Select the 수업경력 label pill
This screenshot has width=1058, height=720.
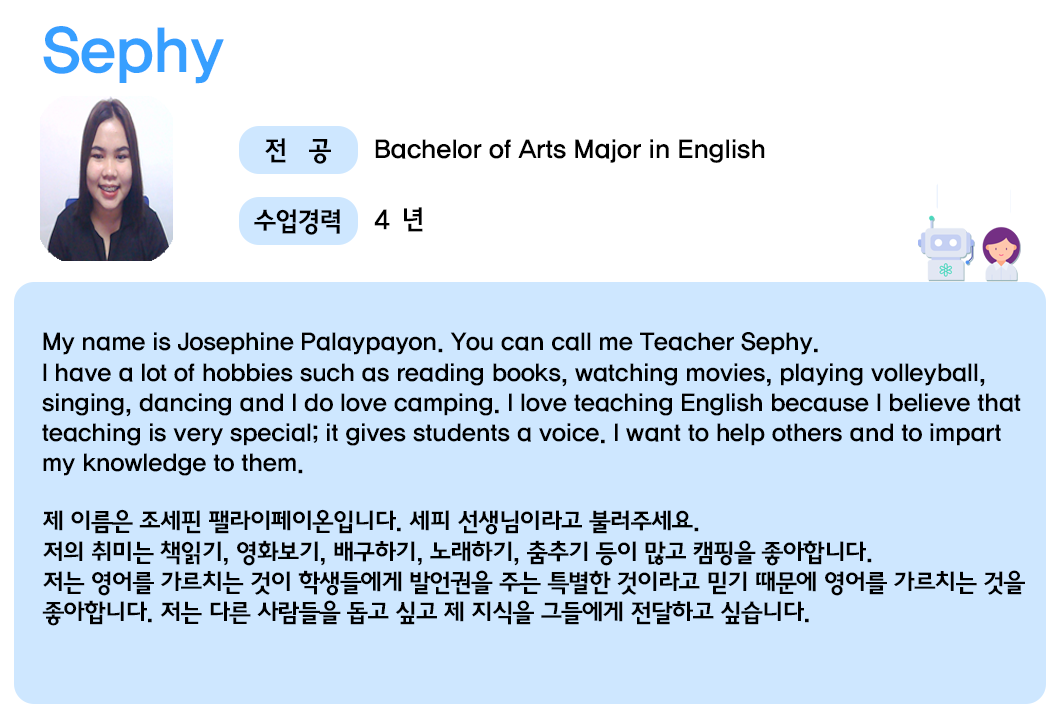(x=298, y=221)
